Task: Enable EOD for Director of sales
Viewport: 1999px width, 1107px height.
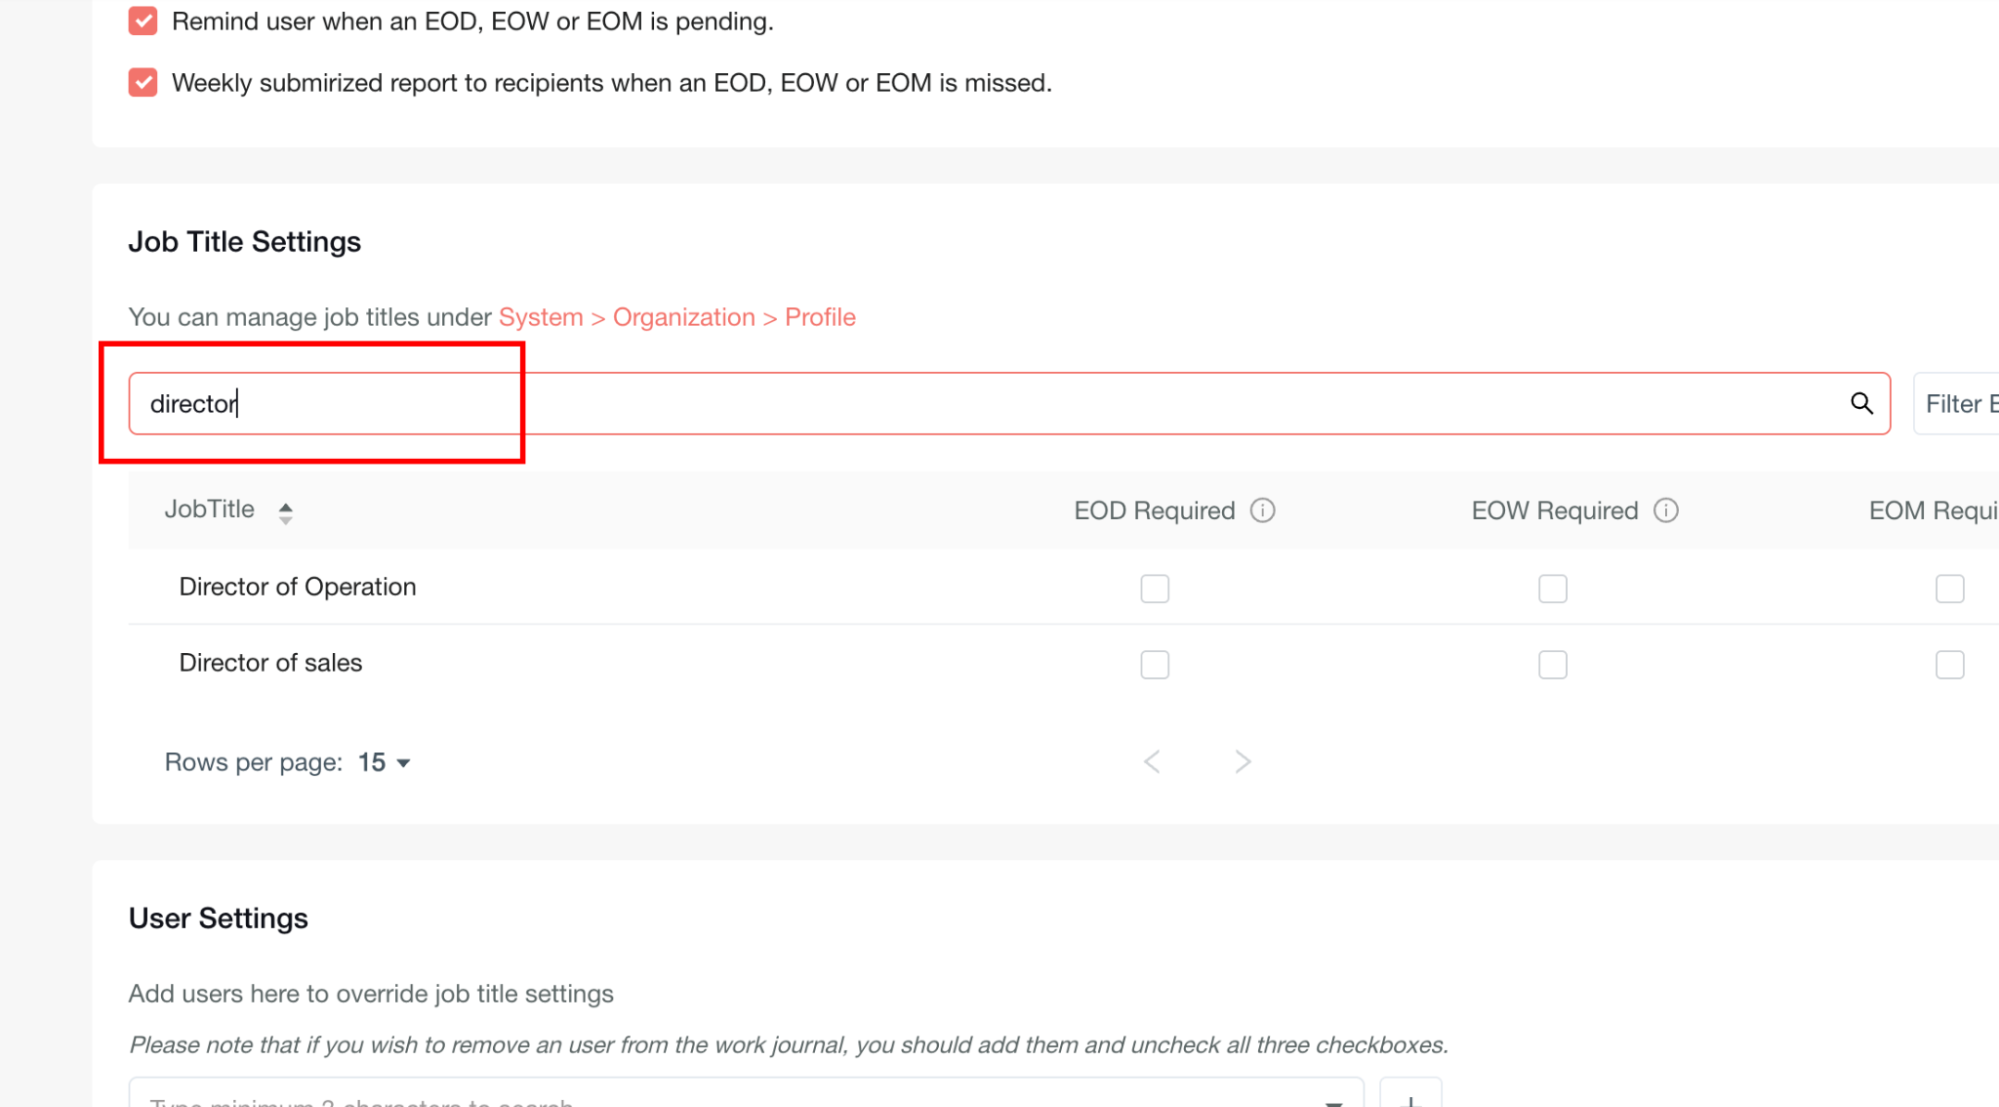Action: 1154,665
